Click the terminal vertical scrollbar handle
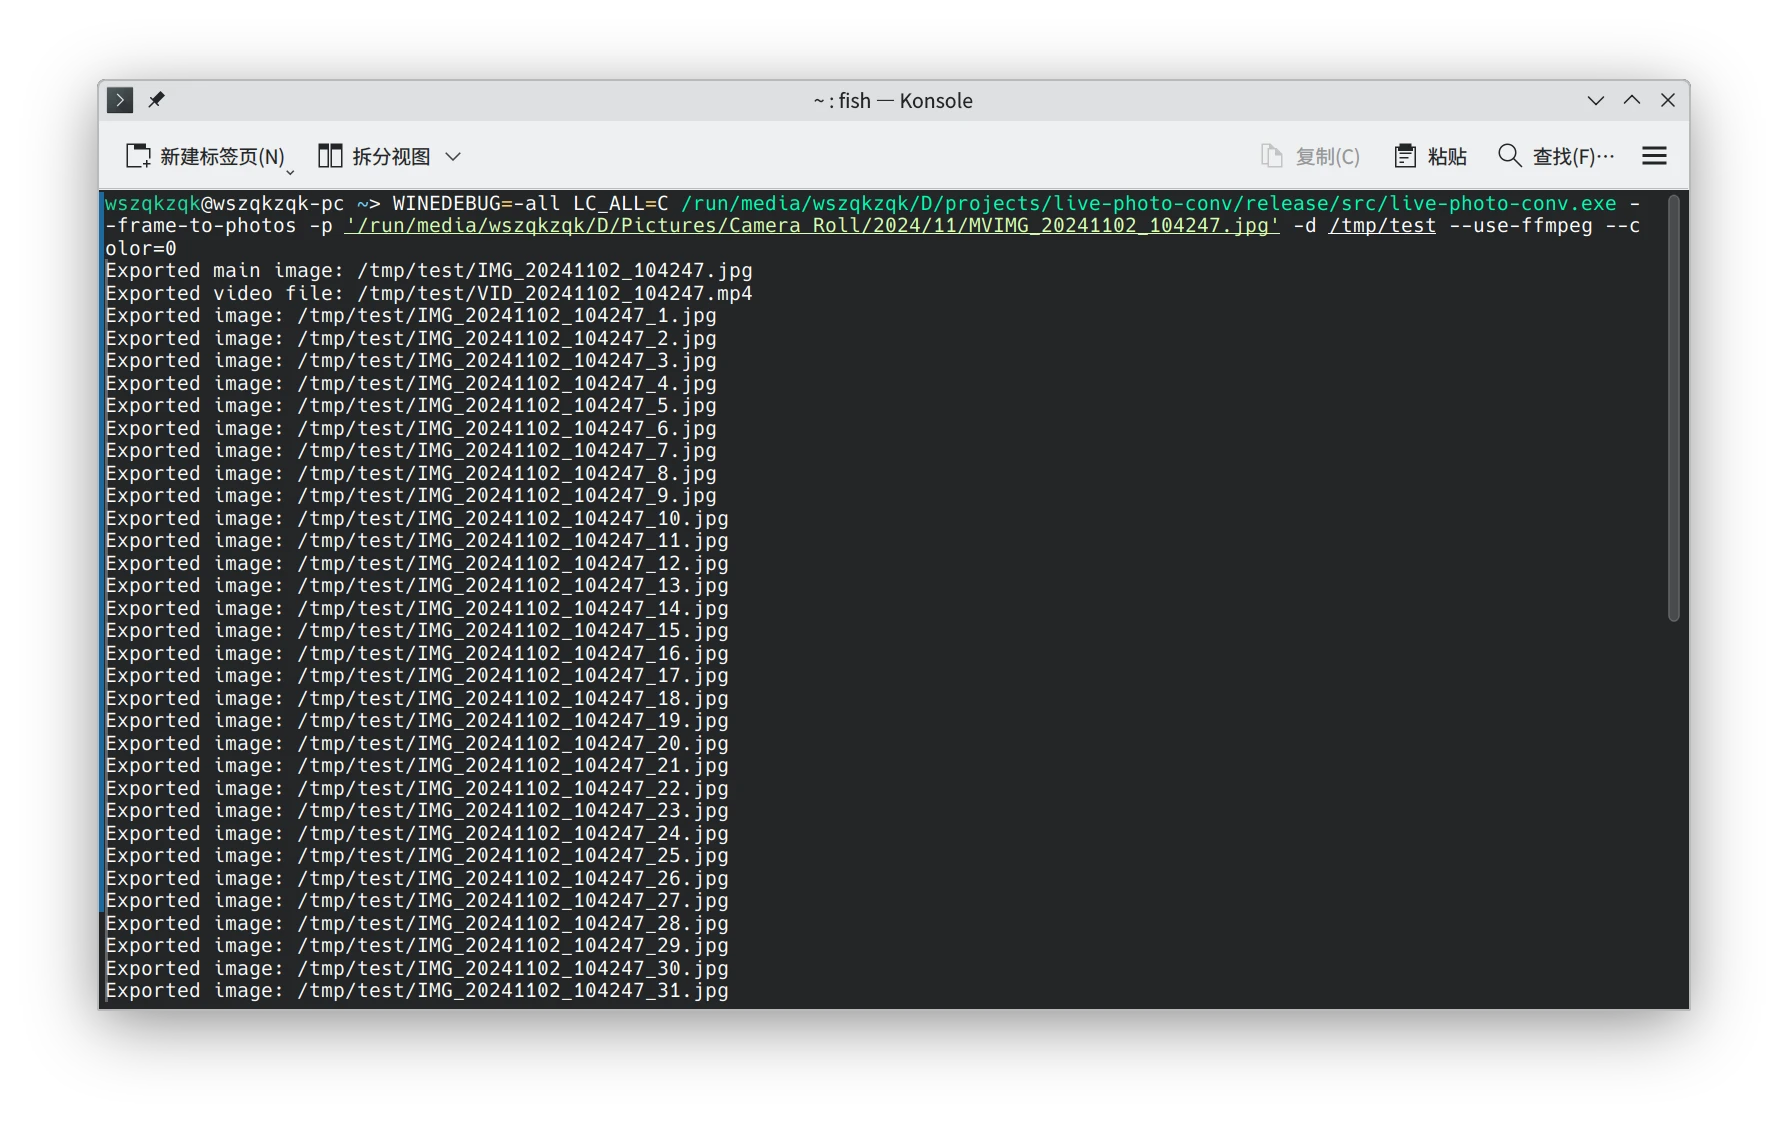The image size is (1789, 1127). [x=1674, y=408]
